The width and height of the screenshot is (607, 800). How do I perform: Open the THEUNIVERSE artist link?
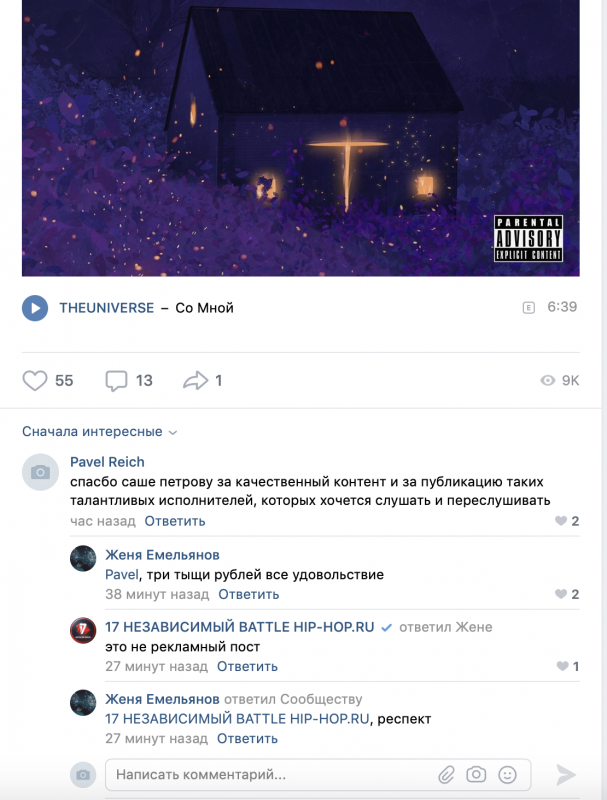(107, 308)
